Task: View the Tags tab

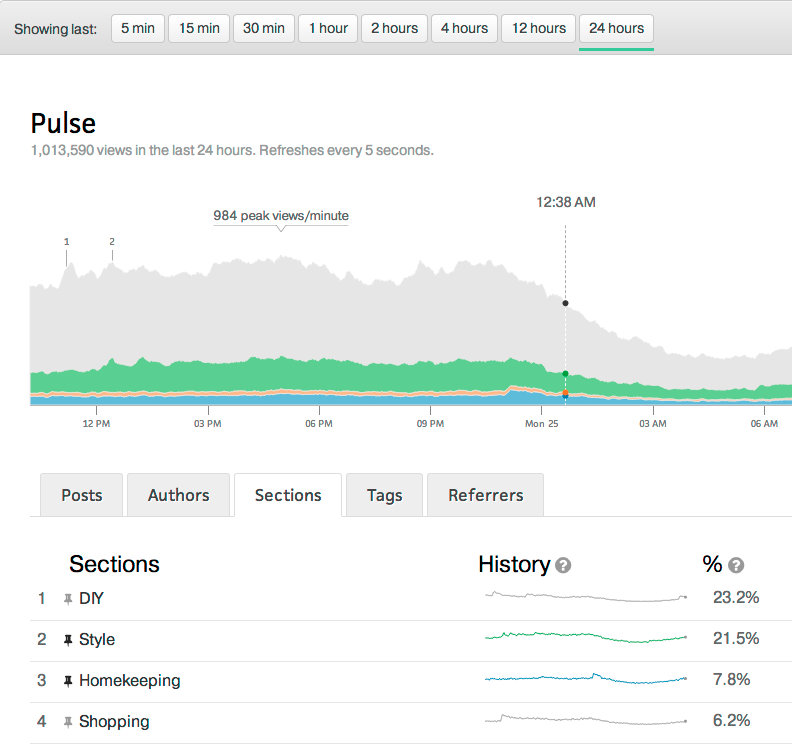Action: point(384,495)
